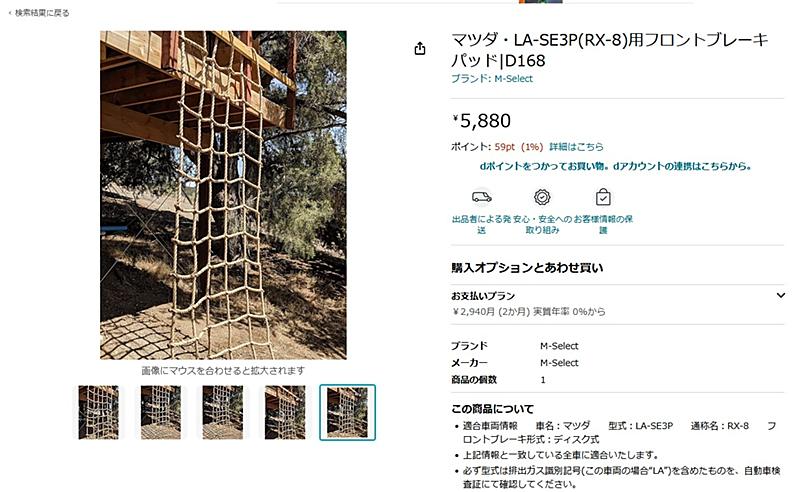
Task: Click the ¥5,880 price text
Action: pyautogui.click(x=482, y=121)
